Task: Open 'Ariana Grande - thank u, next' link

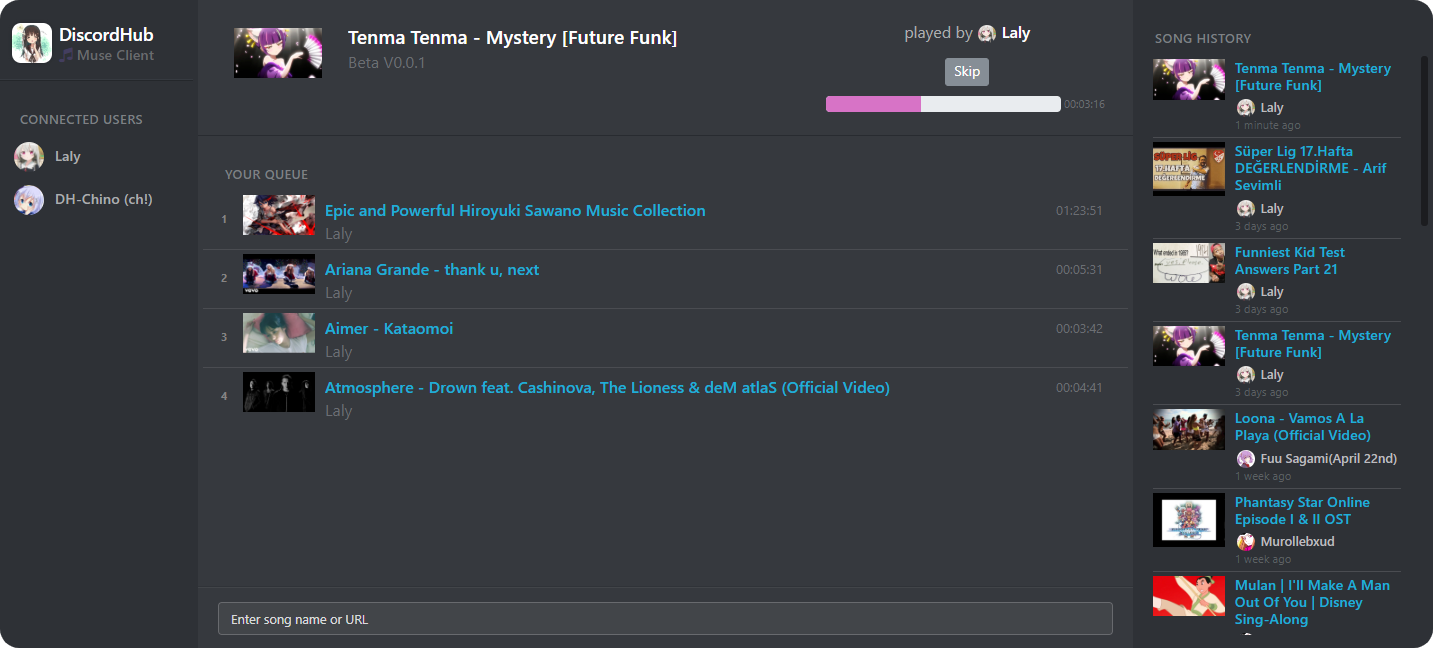Action: click(432, 270)
